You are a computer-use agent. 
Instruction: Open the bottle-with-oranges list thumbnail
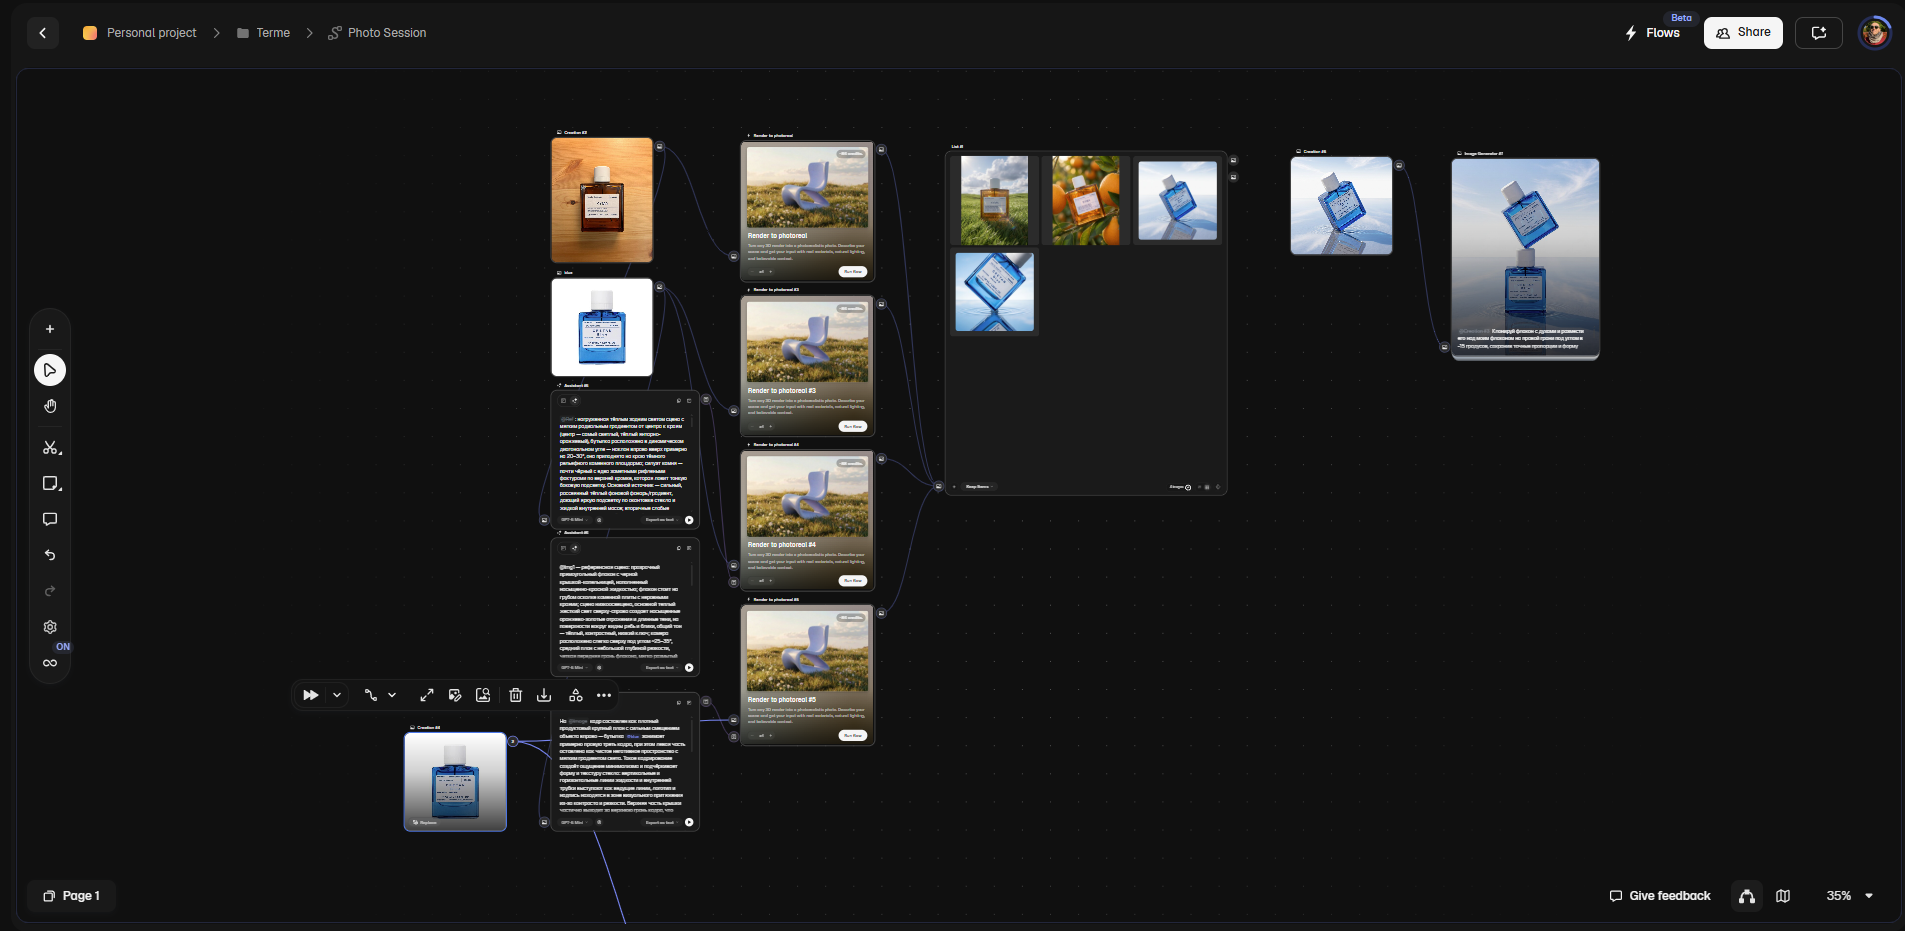click(x=1086, y=200)
